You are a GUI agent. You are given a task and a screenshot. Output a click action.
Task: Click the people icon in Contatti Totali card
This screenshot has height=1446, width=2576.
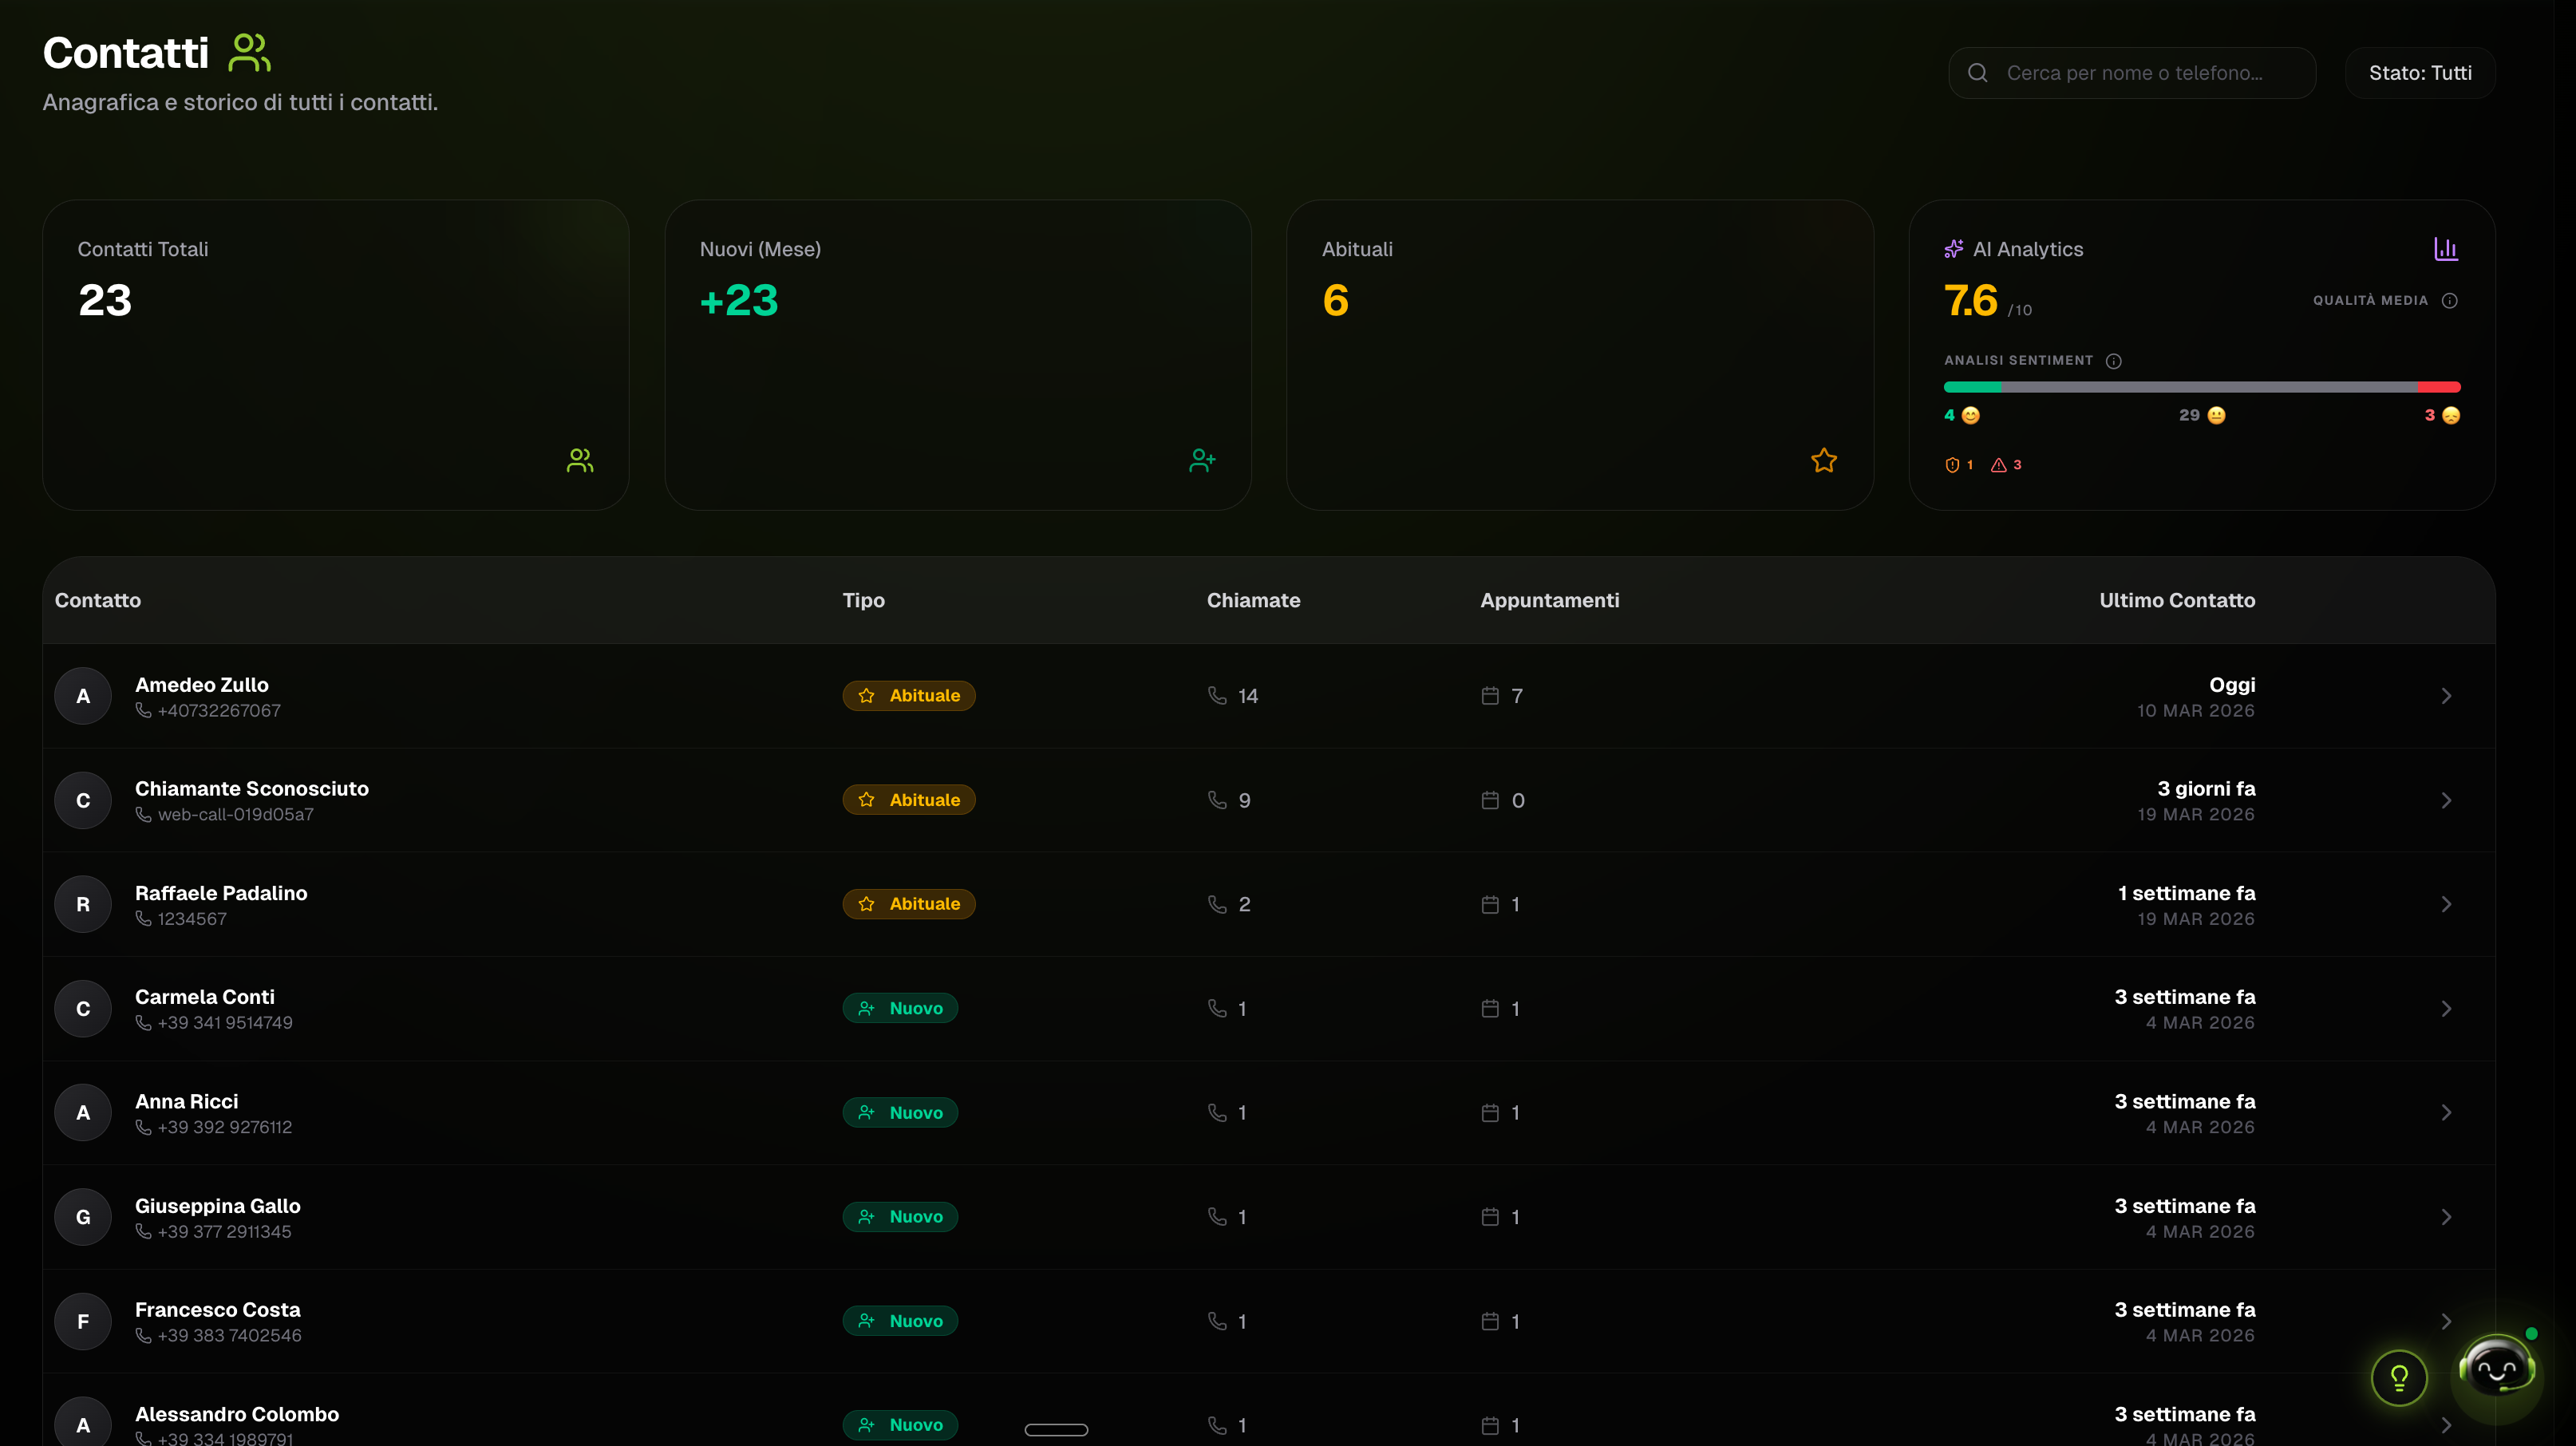point(580,460)
